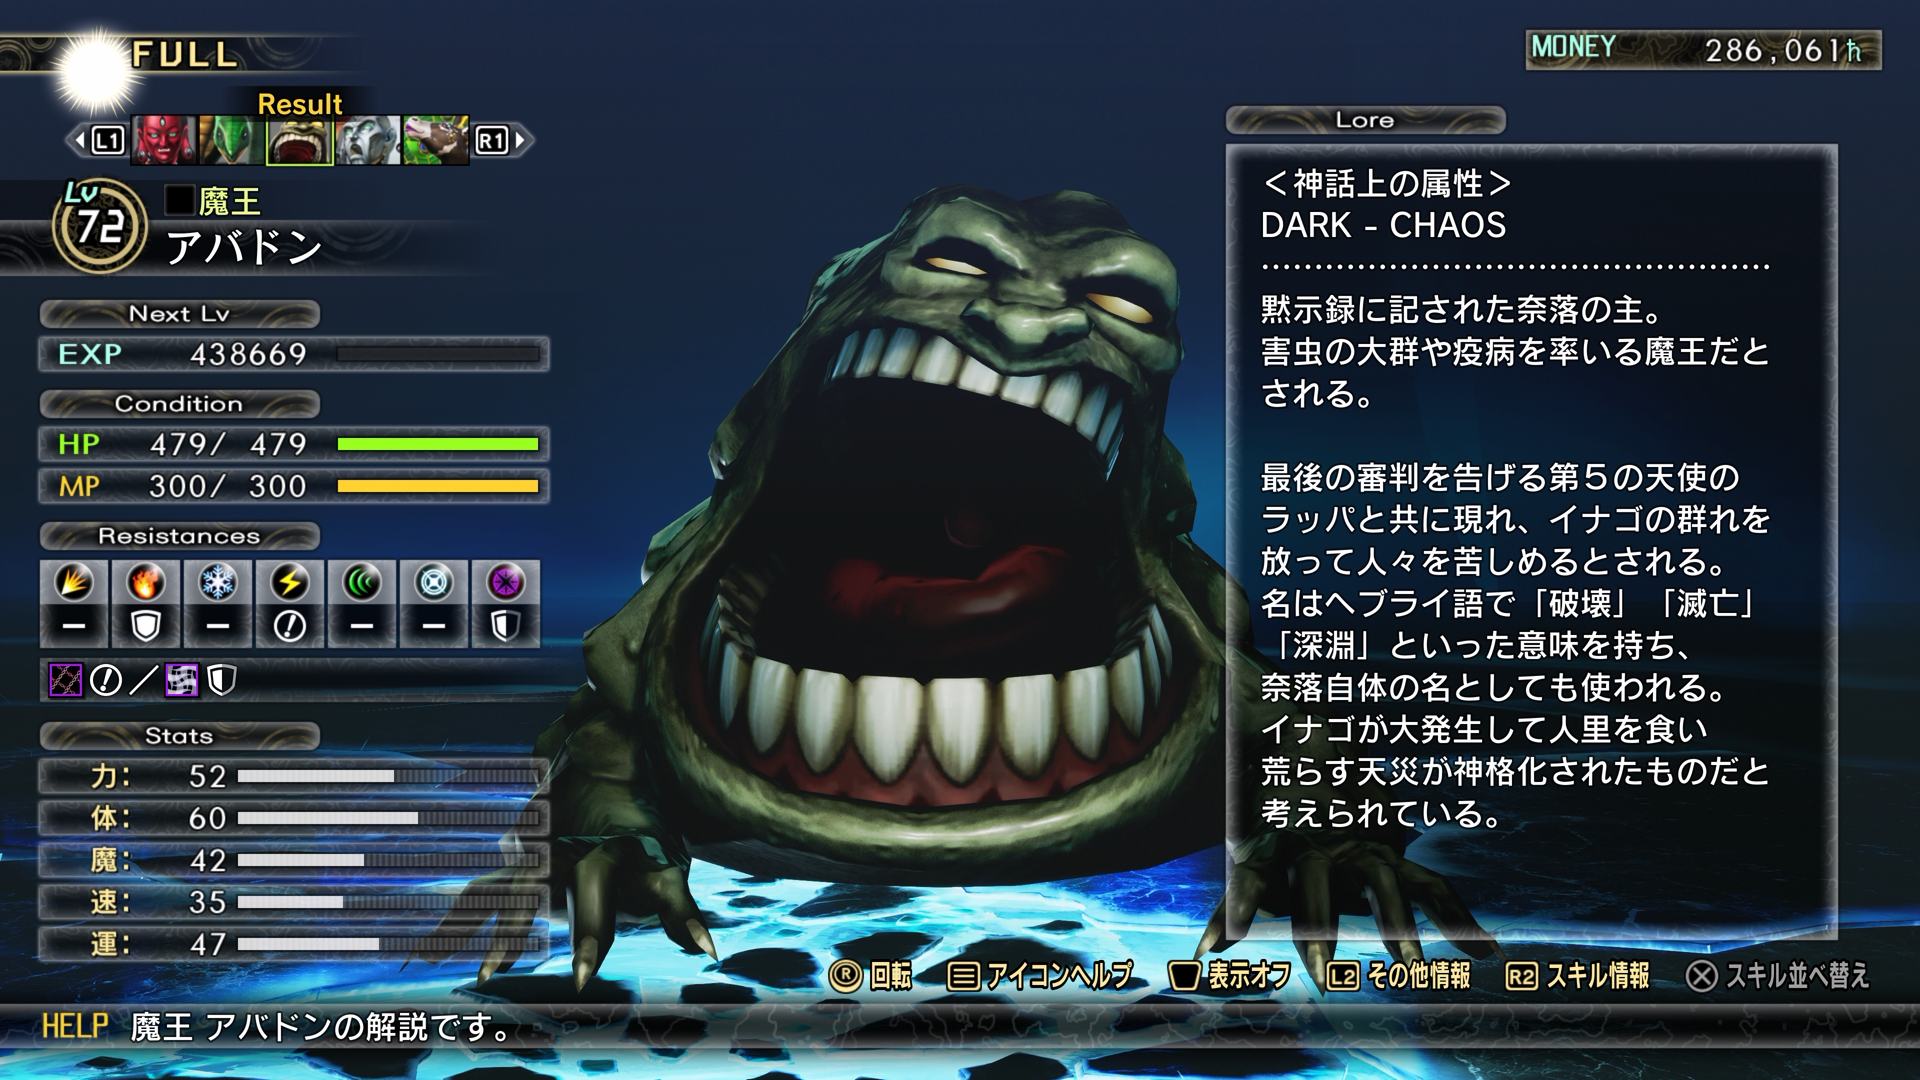This screenshot has width=1920, height=1080.
Task: Click the shield mark under Fire
Action: pyautogui.click(x=146, y=627)
